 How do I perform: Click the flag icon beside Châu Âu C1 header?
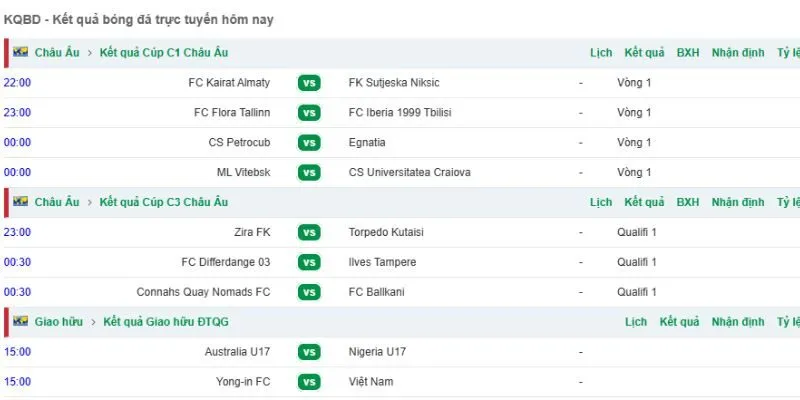click(20, 52)
